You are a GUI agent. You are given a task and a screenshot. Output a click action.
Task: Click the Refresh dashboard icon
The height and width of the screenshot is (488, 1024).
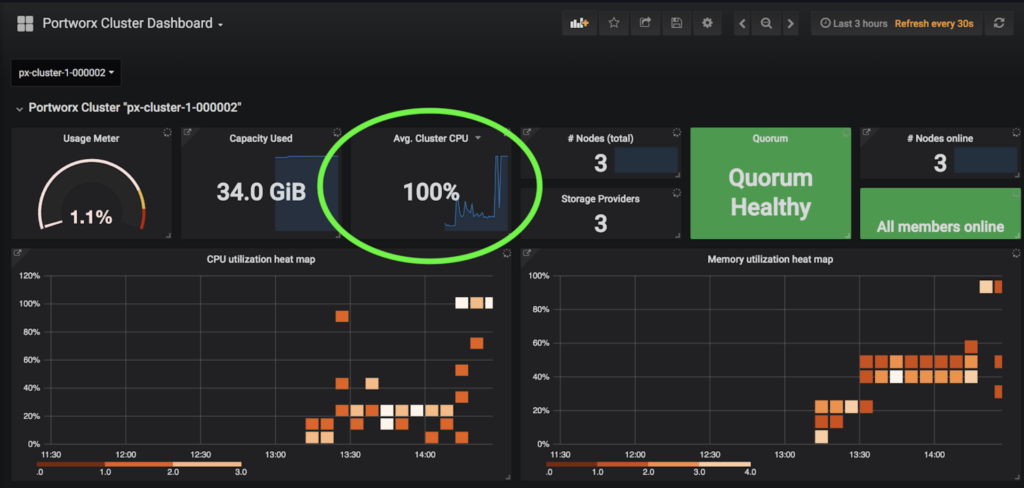point(998,23)
